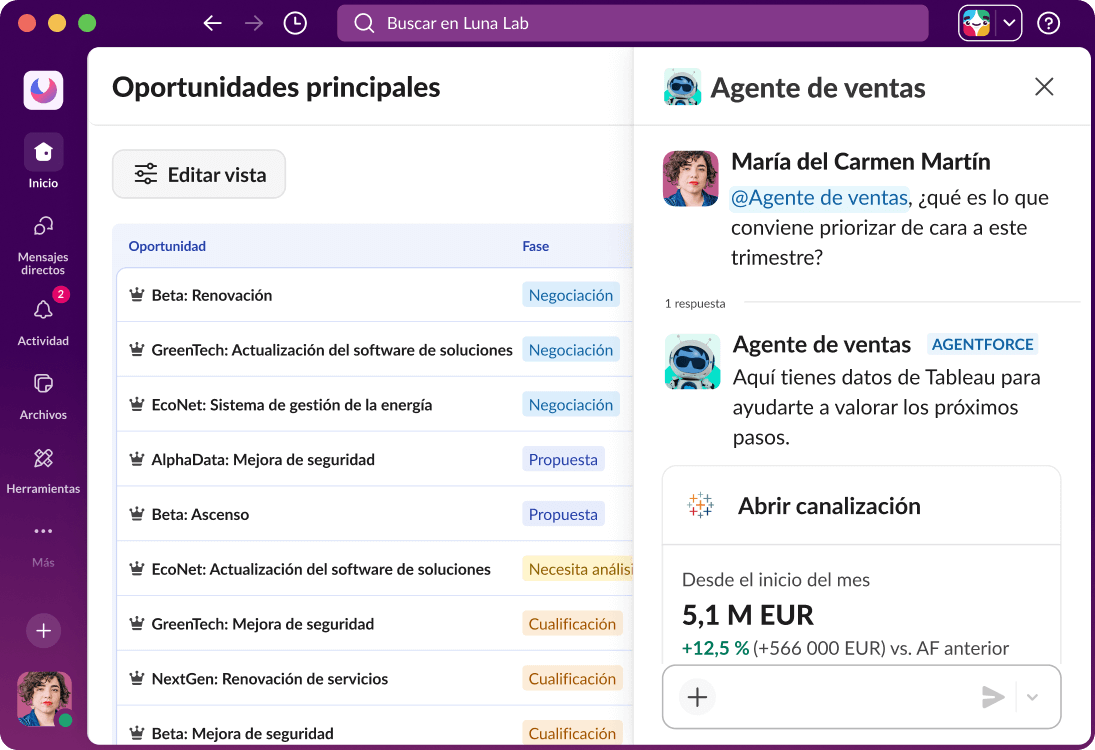The height and width of the screenshot is (750, 1095).
Task: Select the send message icon
Action: (x=993, y=697)
